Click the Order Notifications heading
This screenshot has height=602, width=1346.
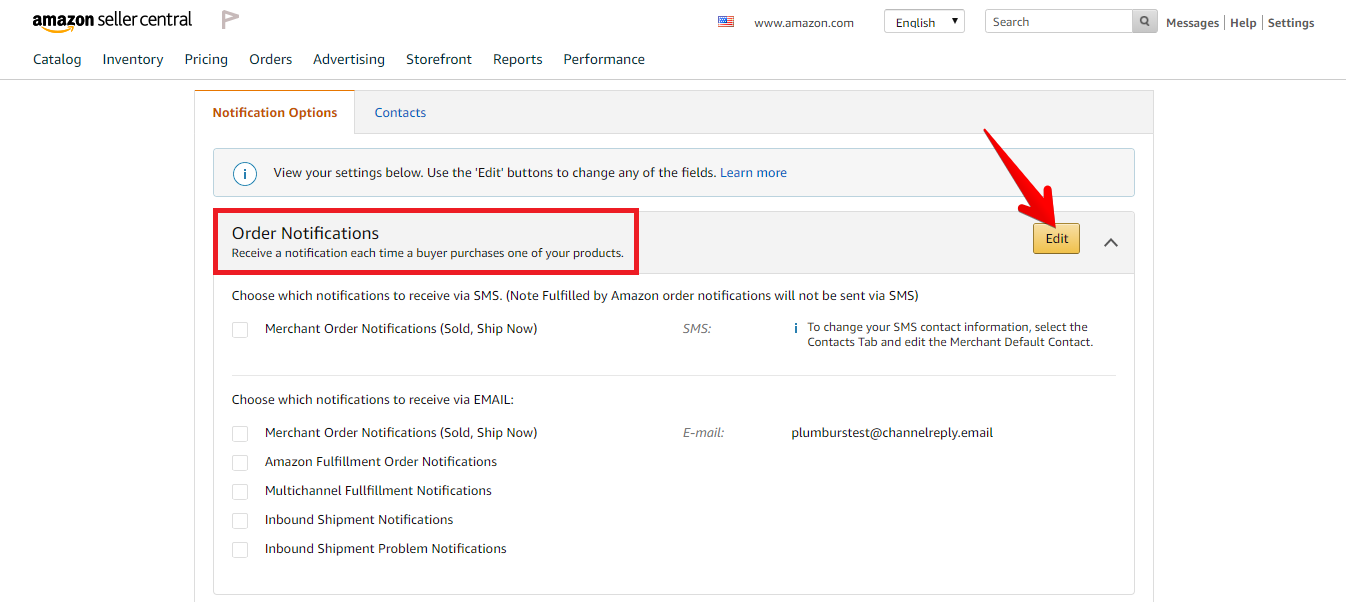click(306, 233)
